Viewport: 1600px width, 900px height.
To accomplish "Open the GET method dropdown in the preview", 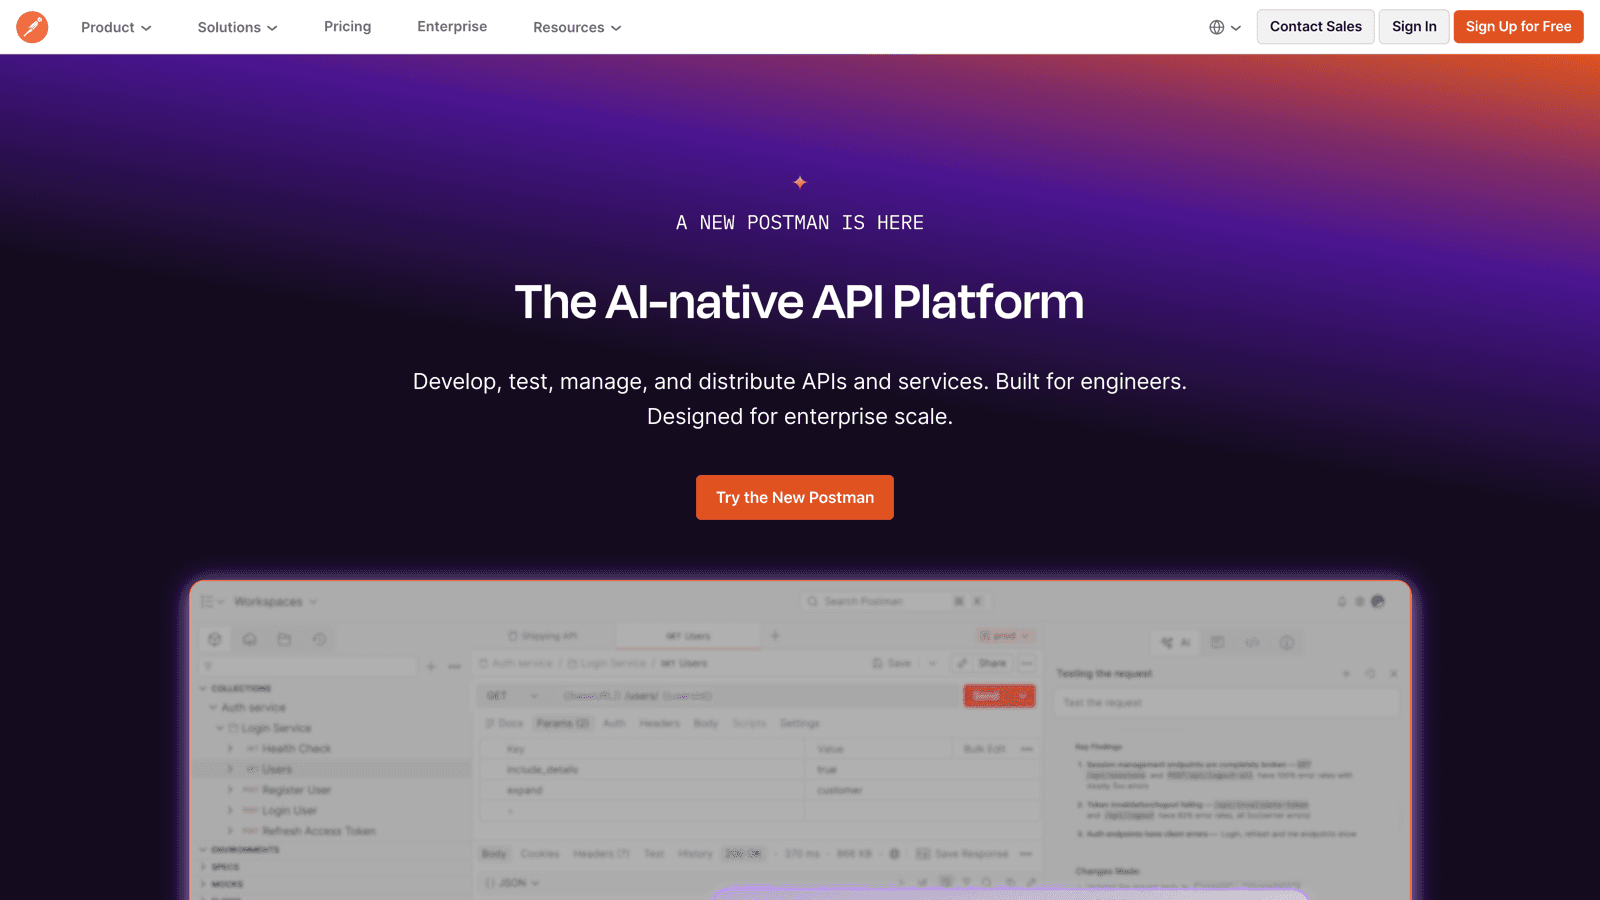I will click(x=511, y=696).
